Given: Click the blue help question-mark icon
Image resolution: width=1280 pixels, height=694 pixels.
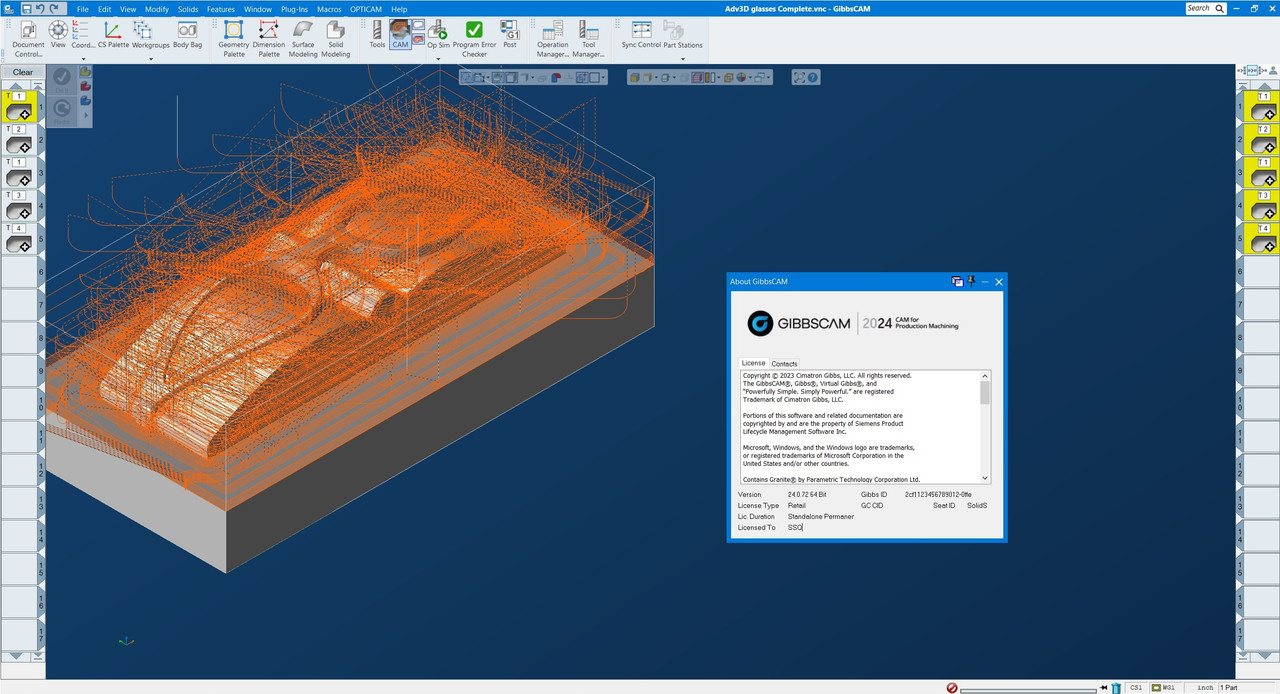Looking at the screenshot, I should point(813,77).
